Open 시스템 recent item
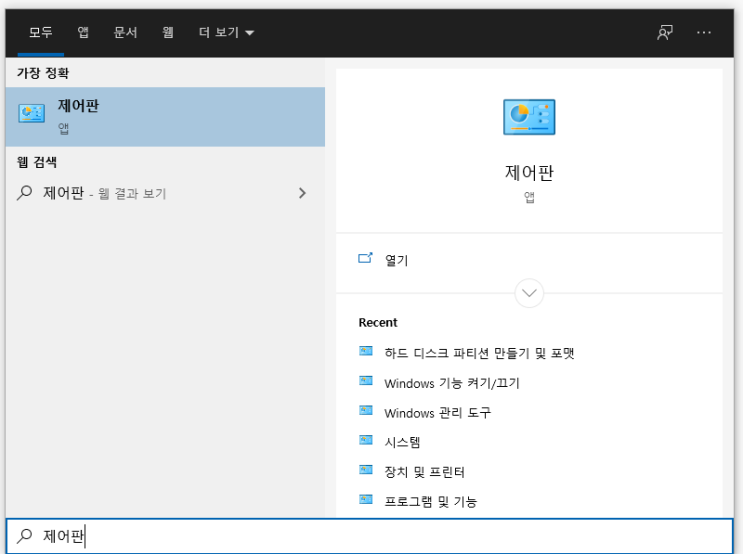This screenshot has height=554, width=743. click(402, 442)
